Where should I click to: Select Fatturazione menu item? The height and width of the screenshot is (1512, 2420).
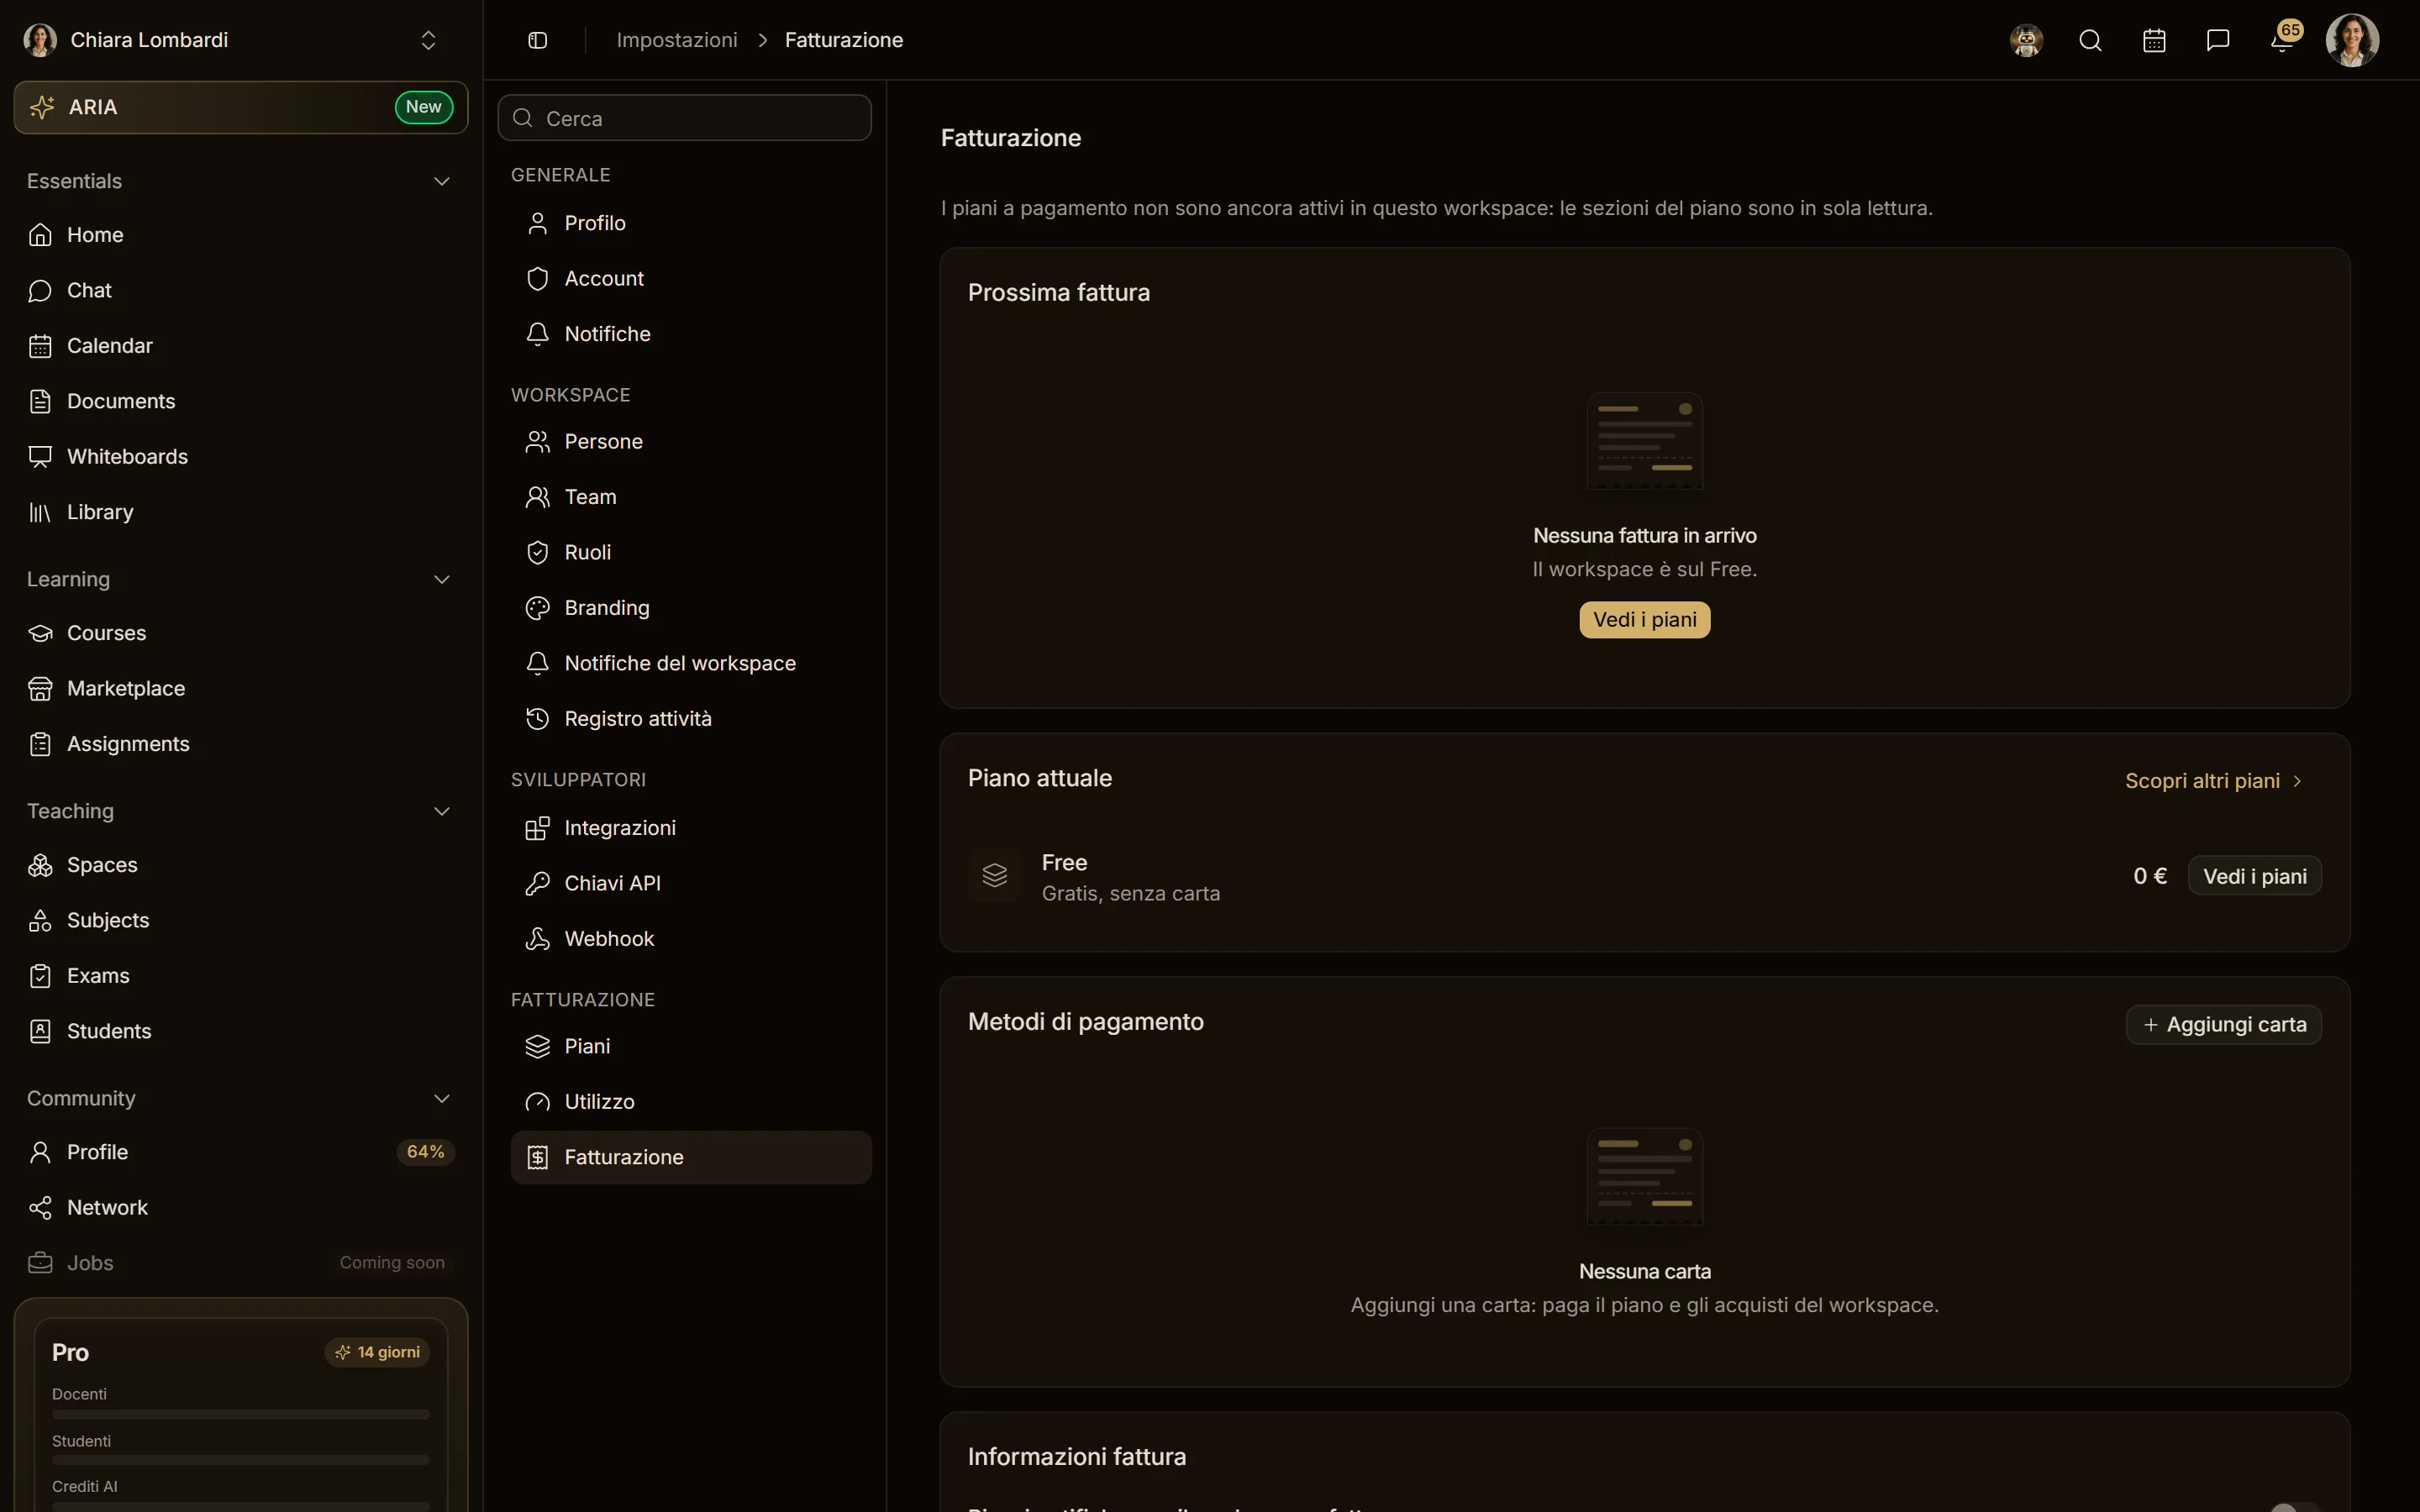point(691,1158)
